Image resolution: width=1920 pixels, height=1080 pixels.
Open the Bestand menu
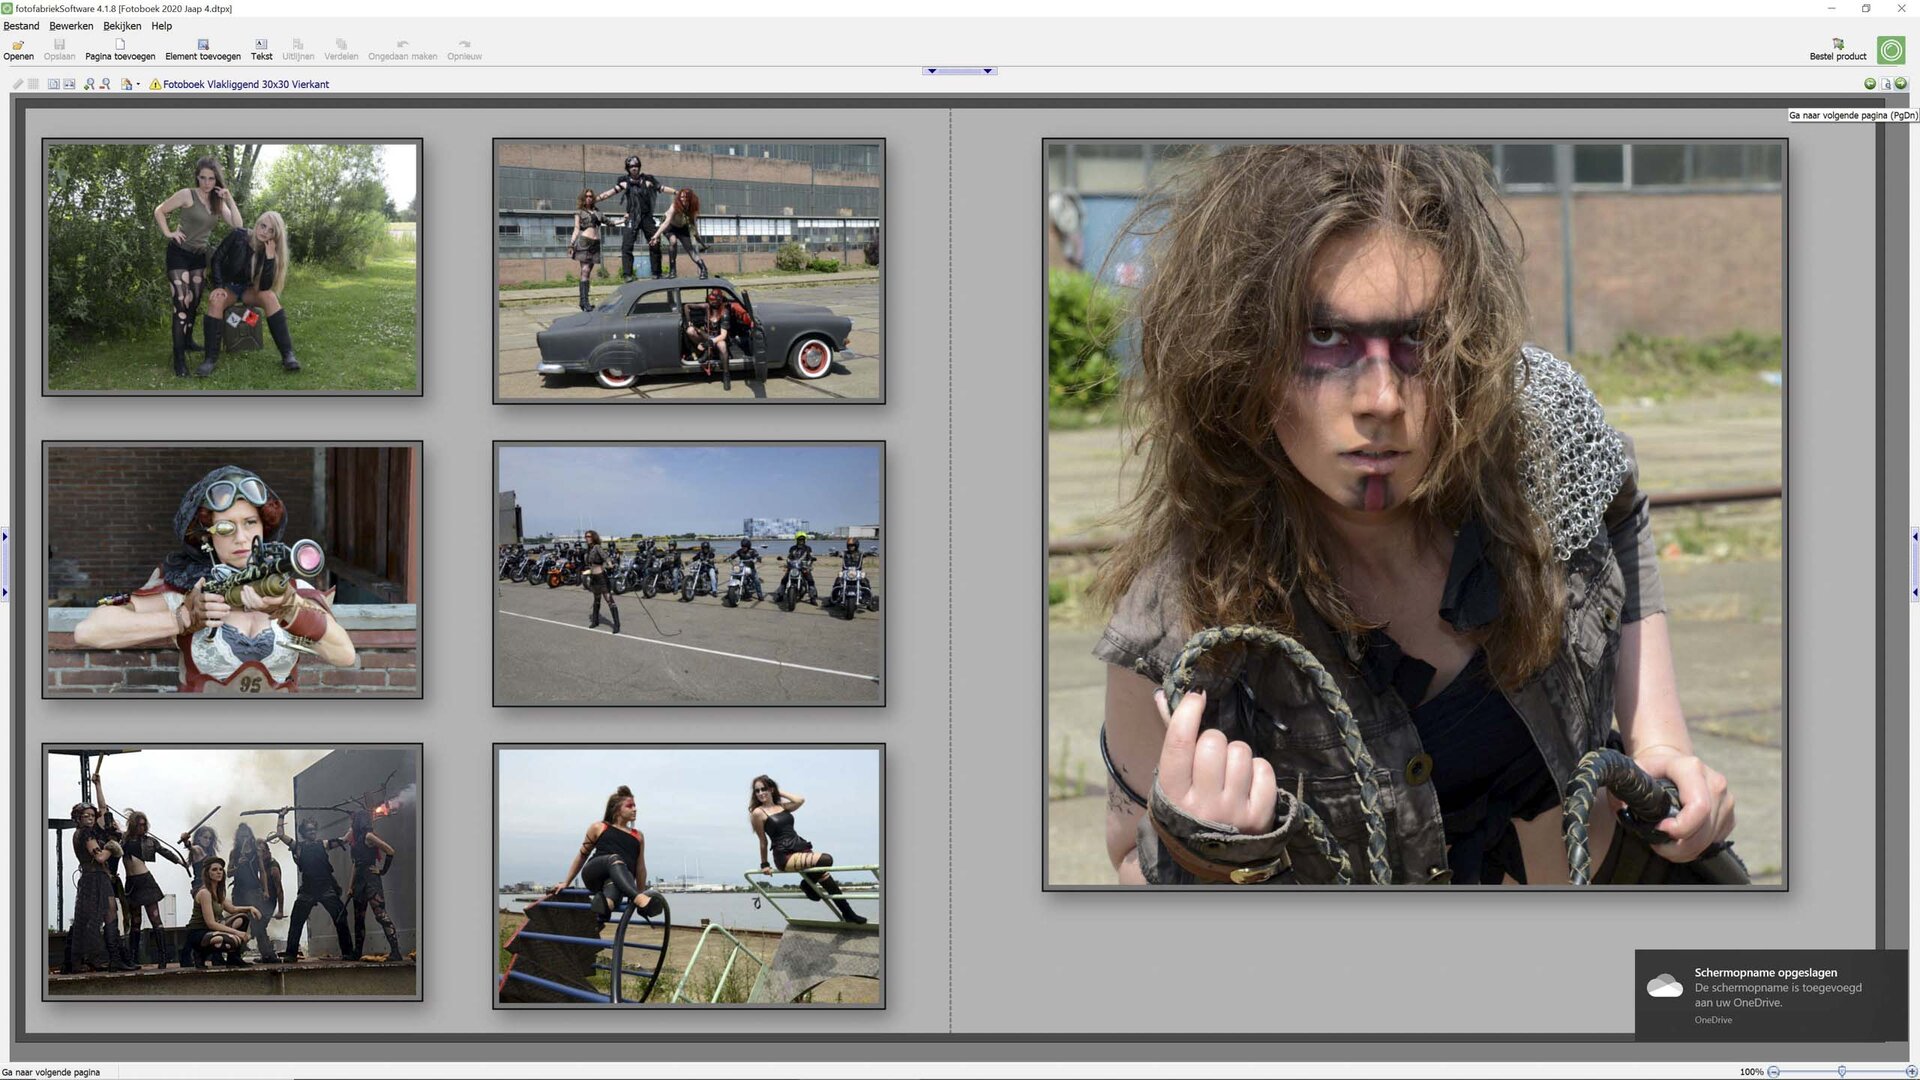[21, 26]
